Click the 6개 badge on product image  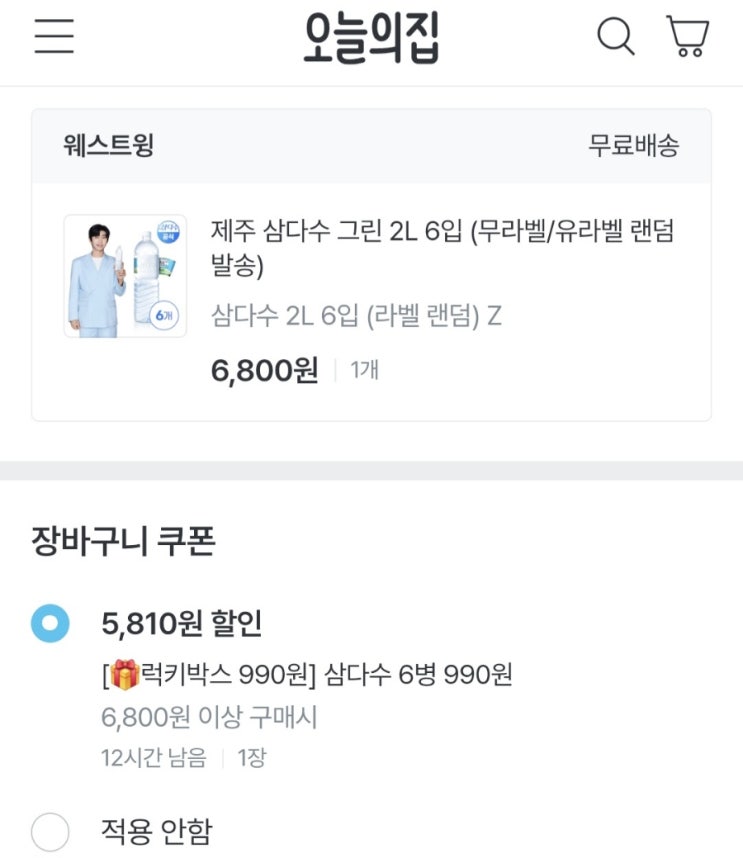coord(166,314)
